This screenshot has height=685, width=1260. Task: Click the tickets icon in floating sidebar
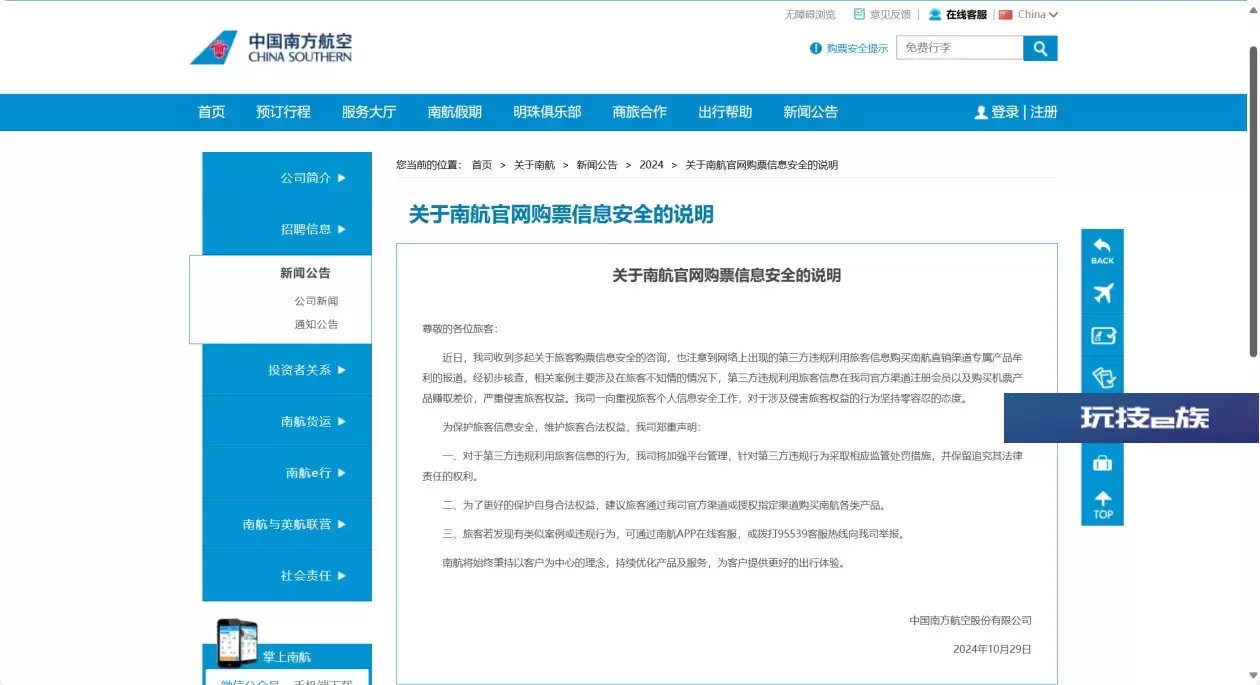point(1102,377)
